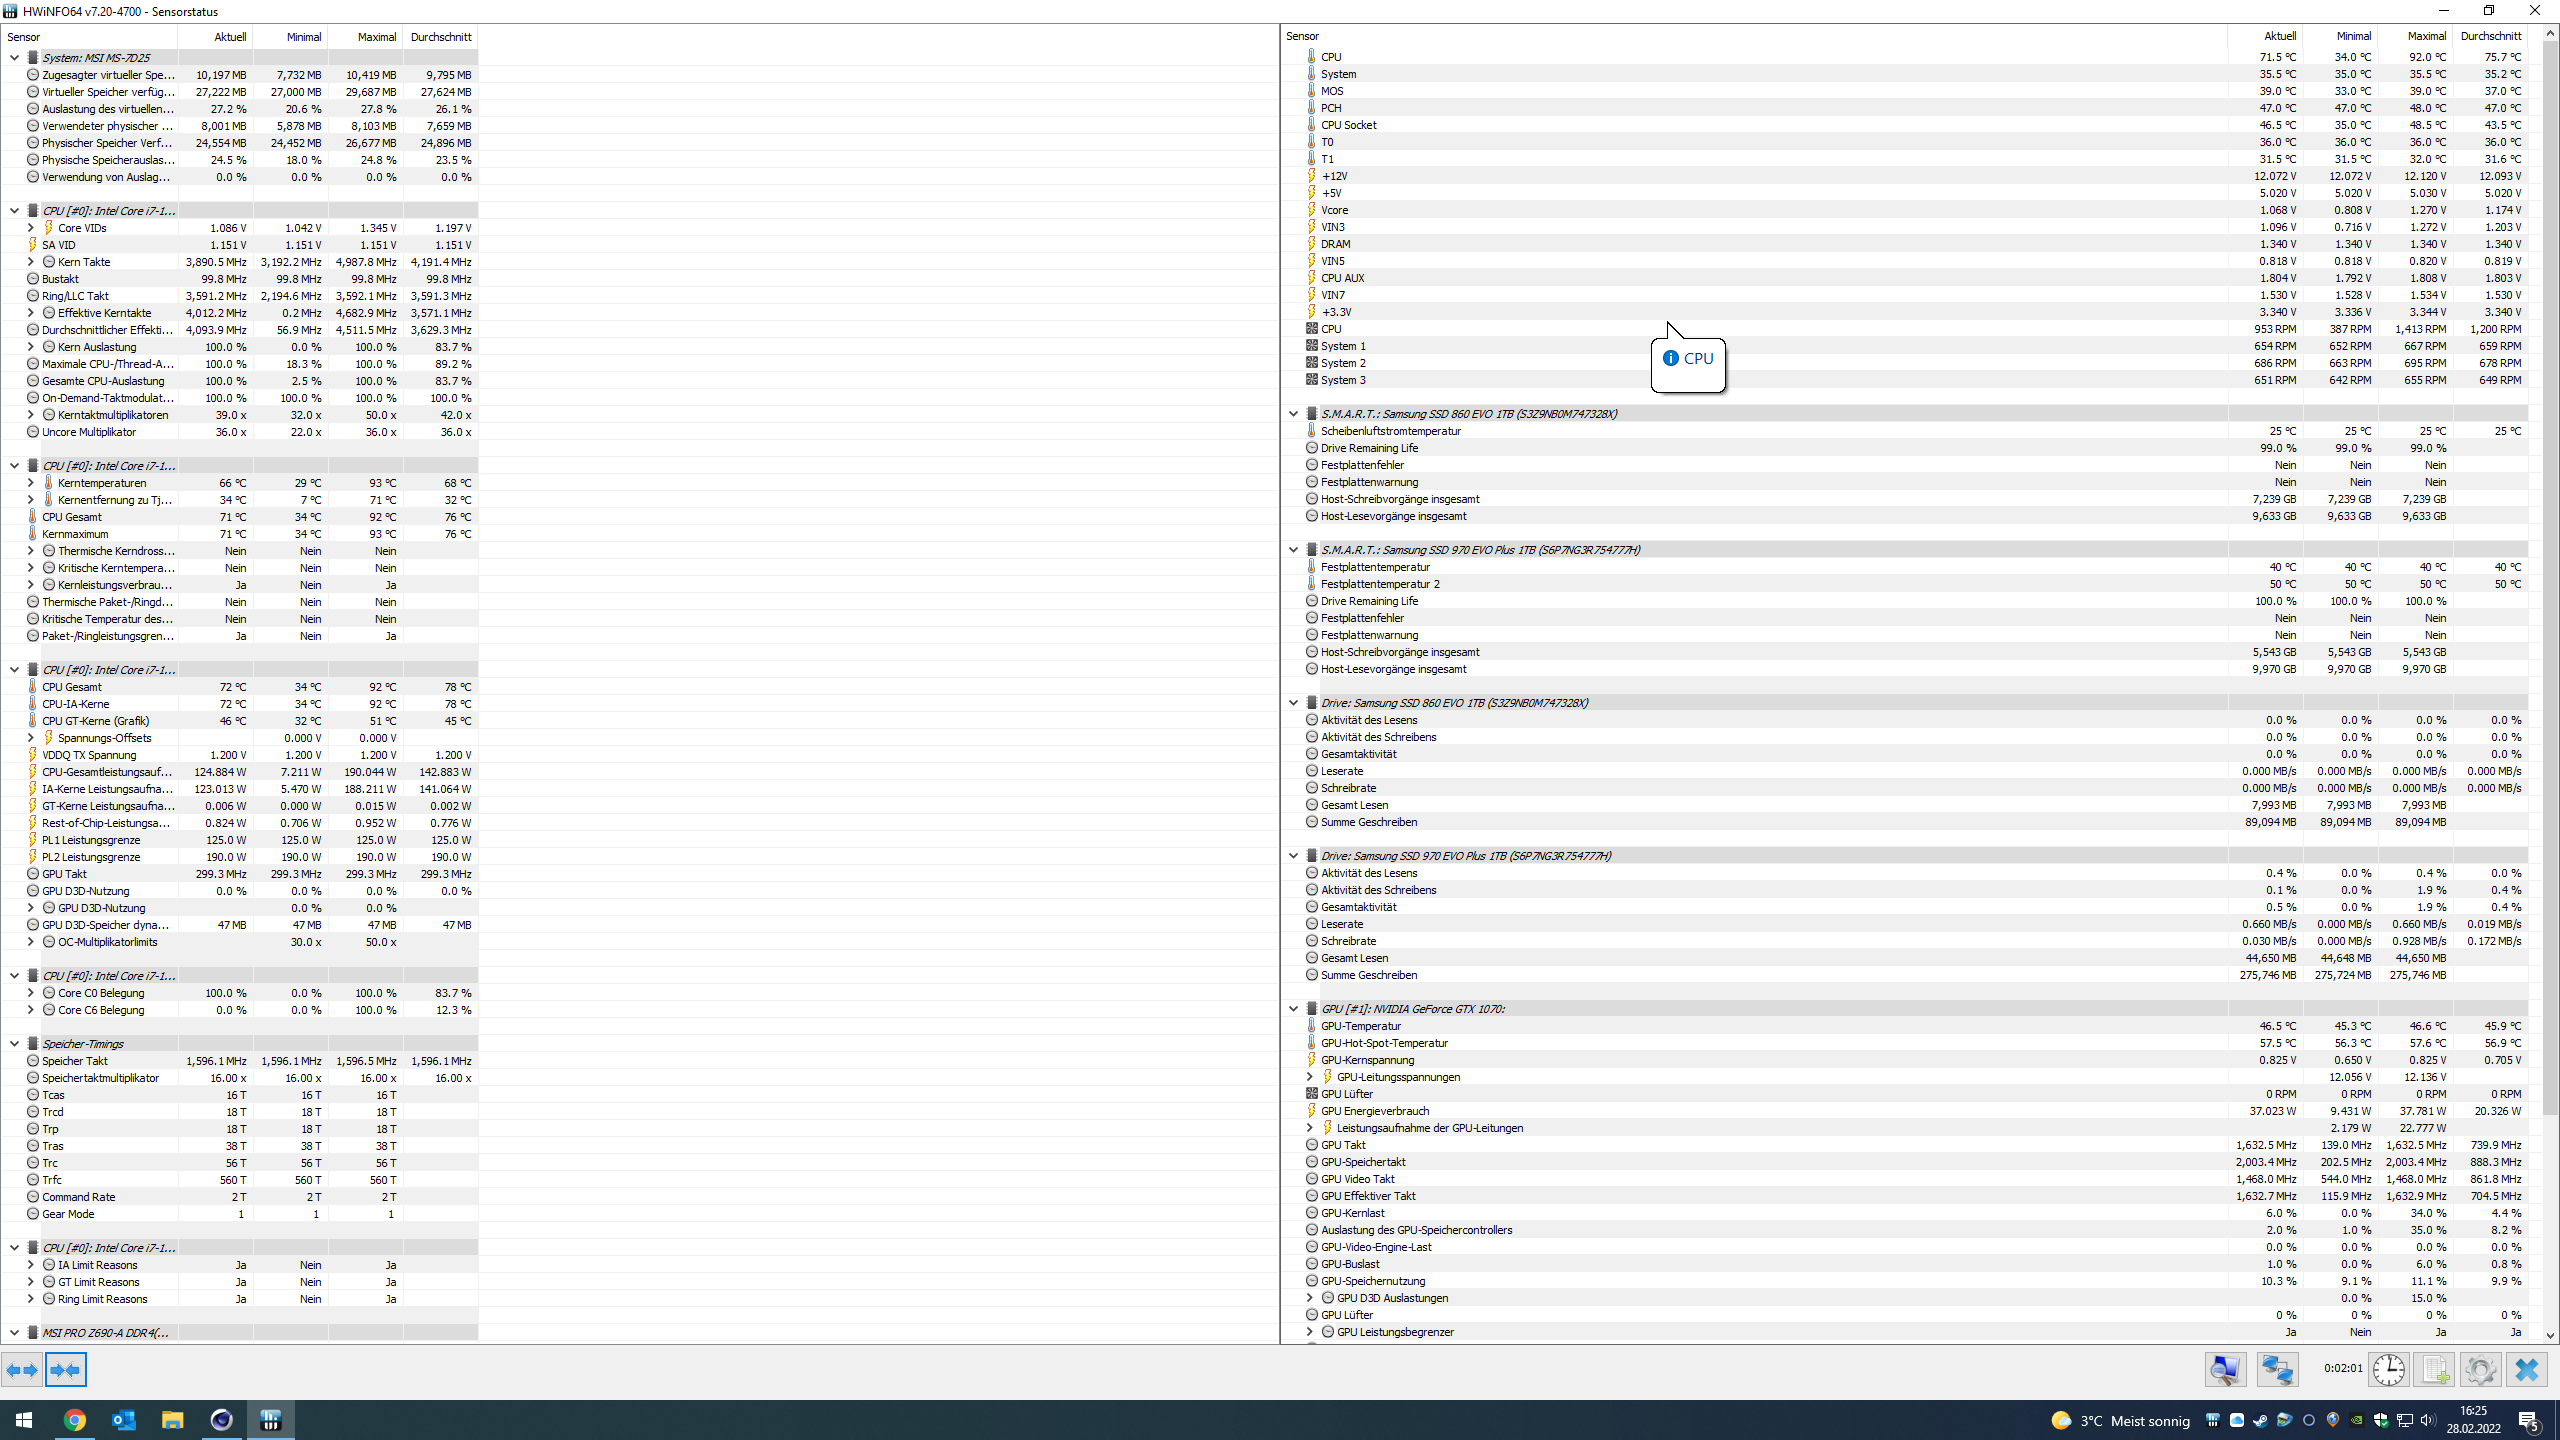This screenshot has height=1440, width=2560.
Task: Expand the Core VIDs row
Action: pos(30,228)
